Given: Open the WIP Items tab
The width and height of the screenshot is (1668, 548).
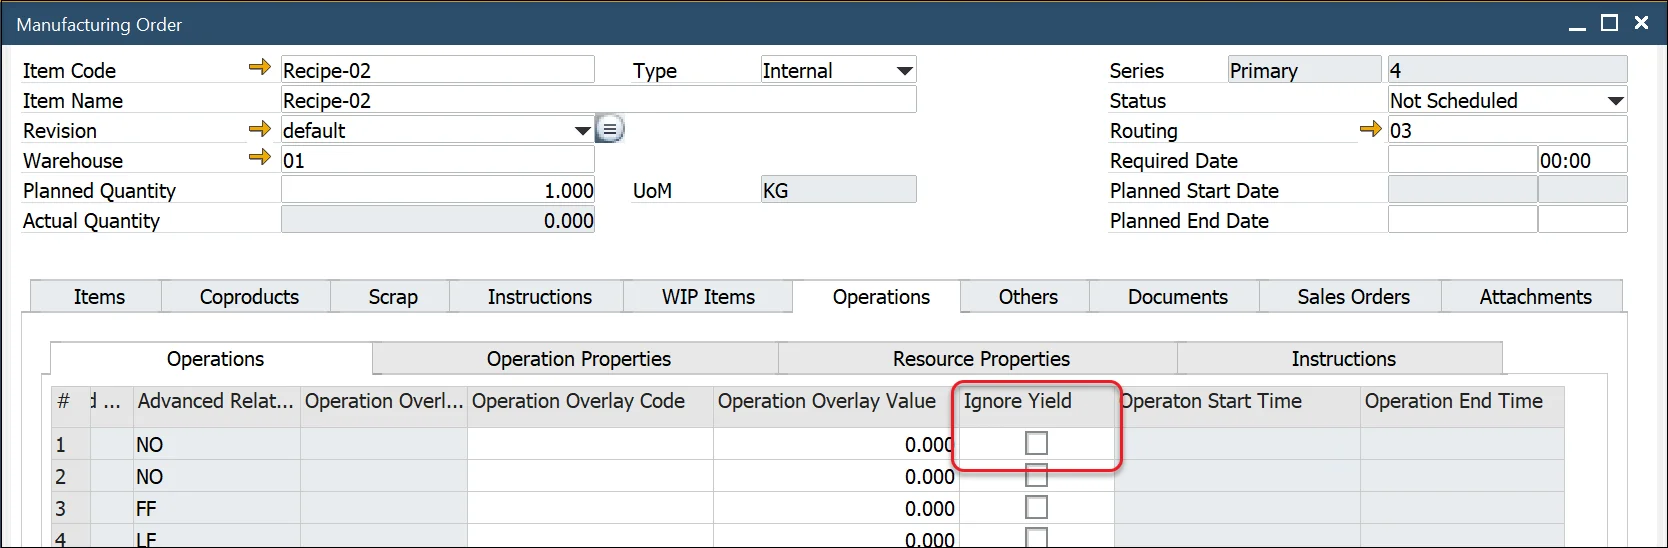Looking at the screenshot, I should (x=708, y=297).
